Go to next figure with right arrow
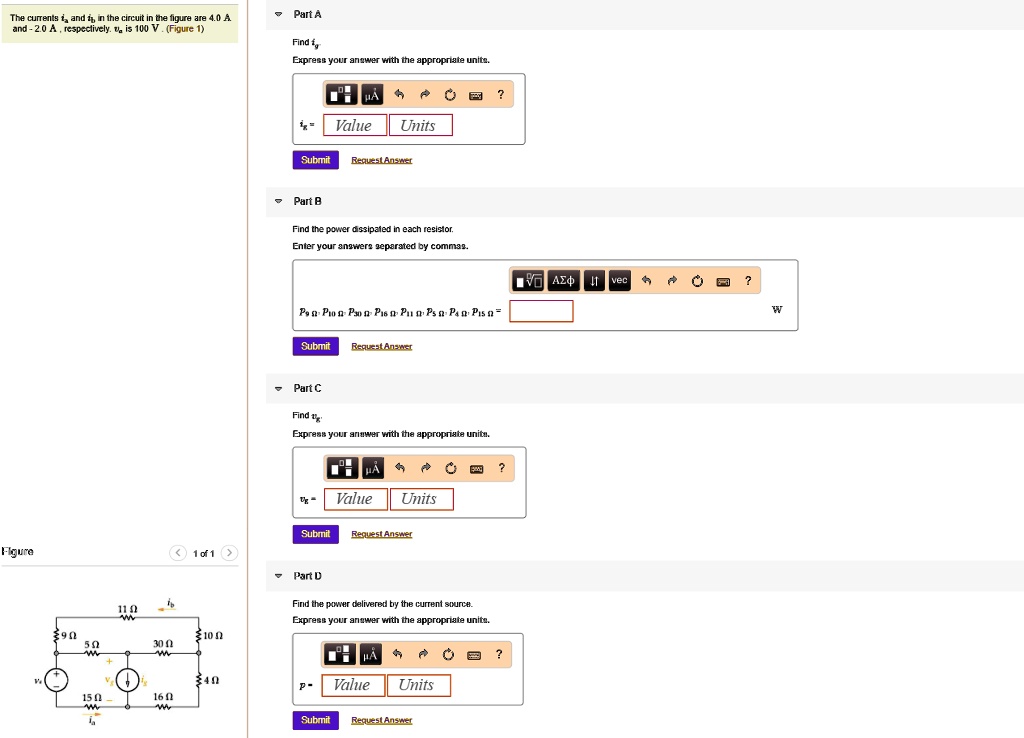This screenshot has width=1024, height=738. tap(230, 553)
